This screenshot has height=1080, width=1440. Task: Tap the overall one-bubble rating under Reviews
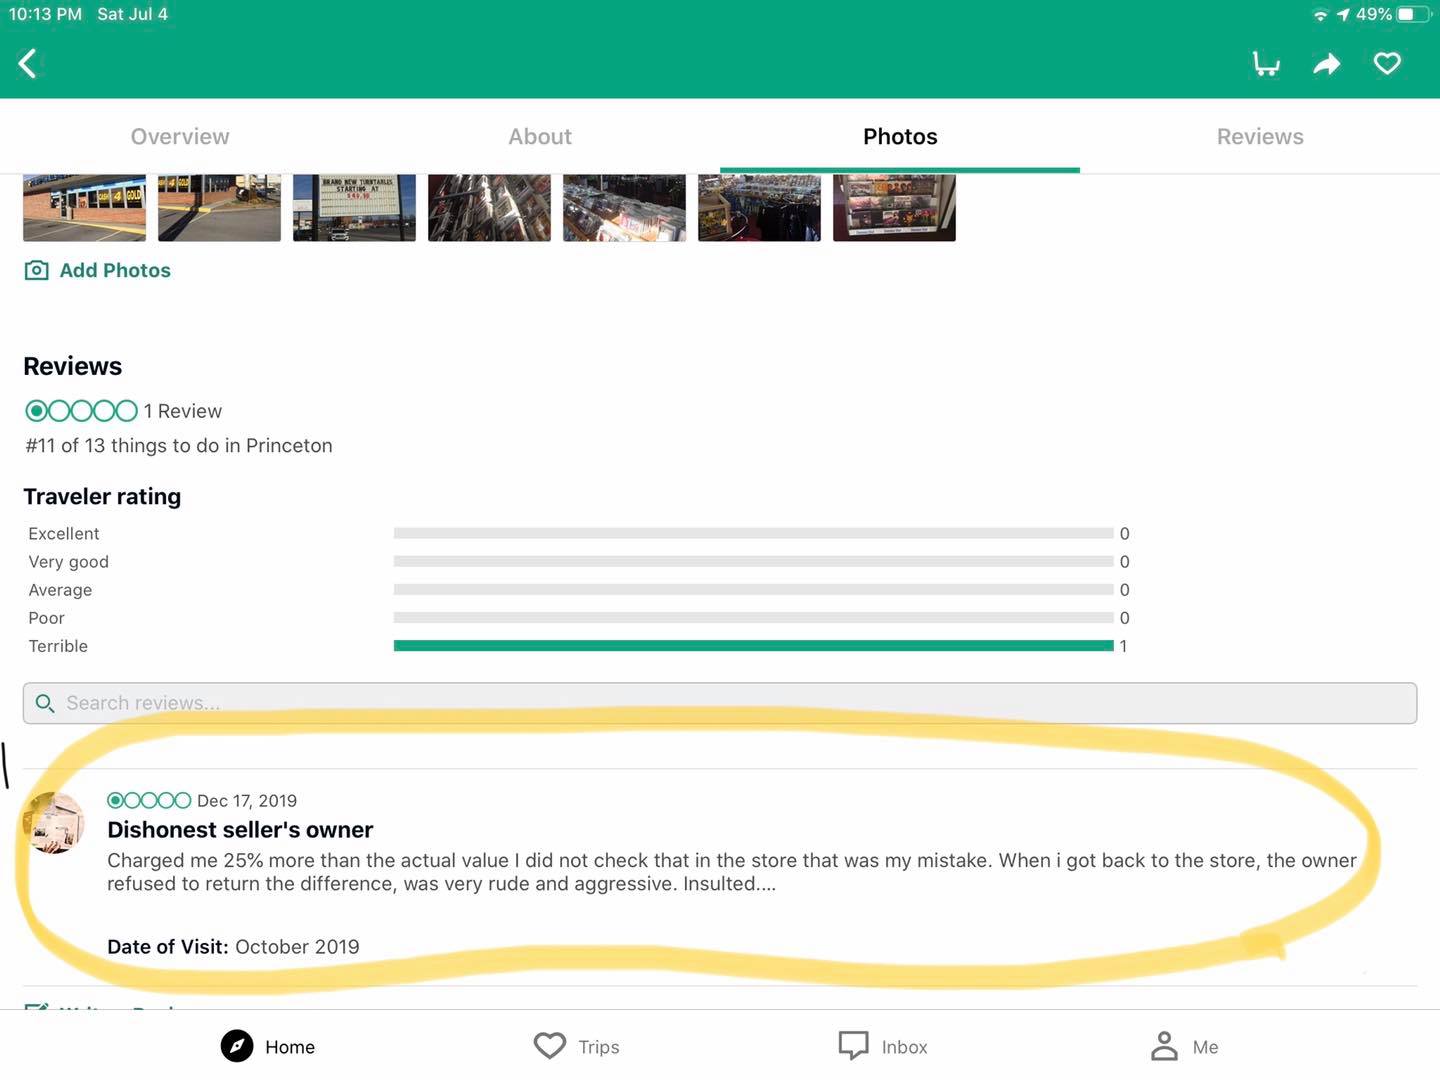pos(81,411)
